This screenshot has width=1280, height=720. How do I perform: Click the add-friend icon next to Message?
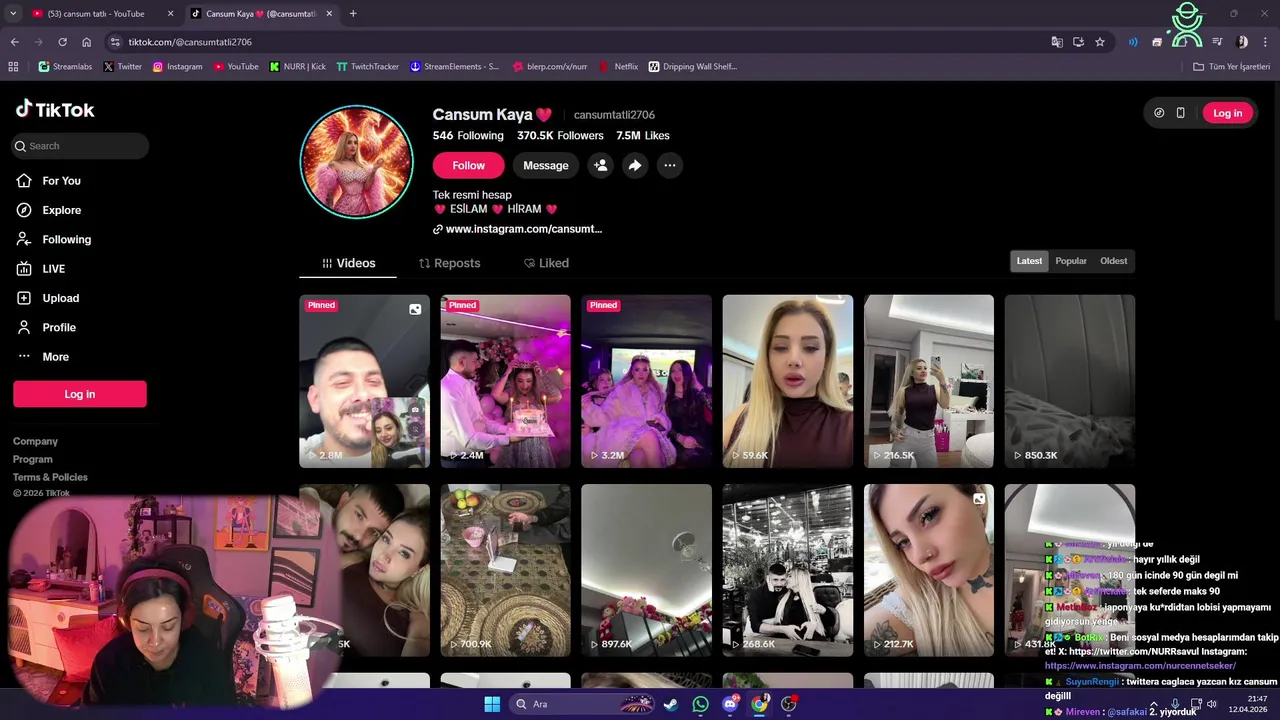(600, 165)
